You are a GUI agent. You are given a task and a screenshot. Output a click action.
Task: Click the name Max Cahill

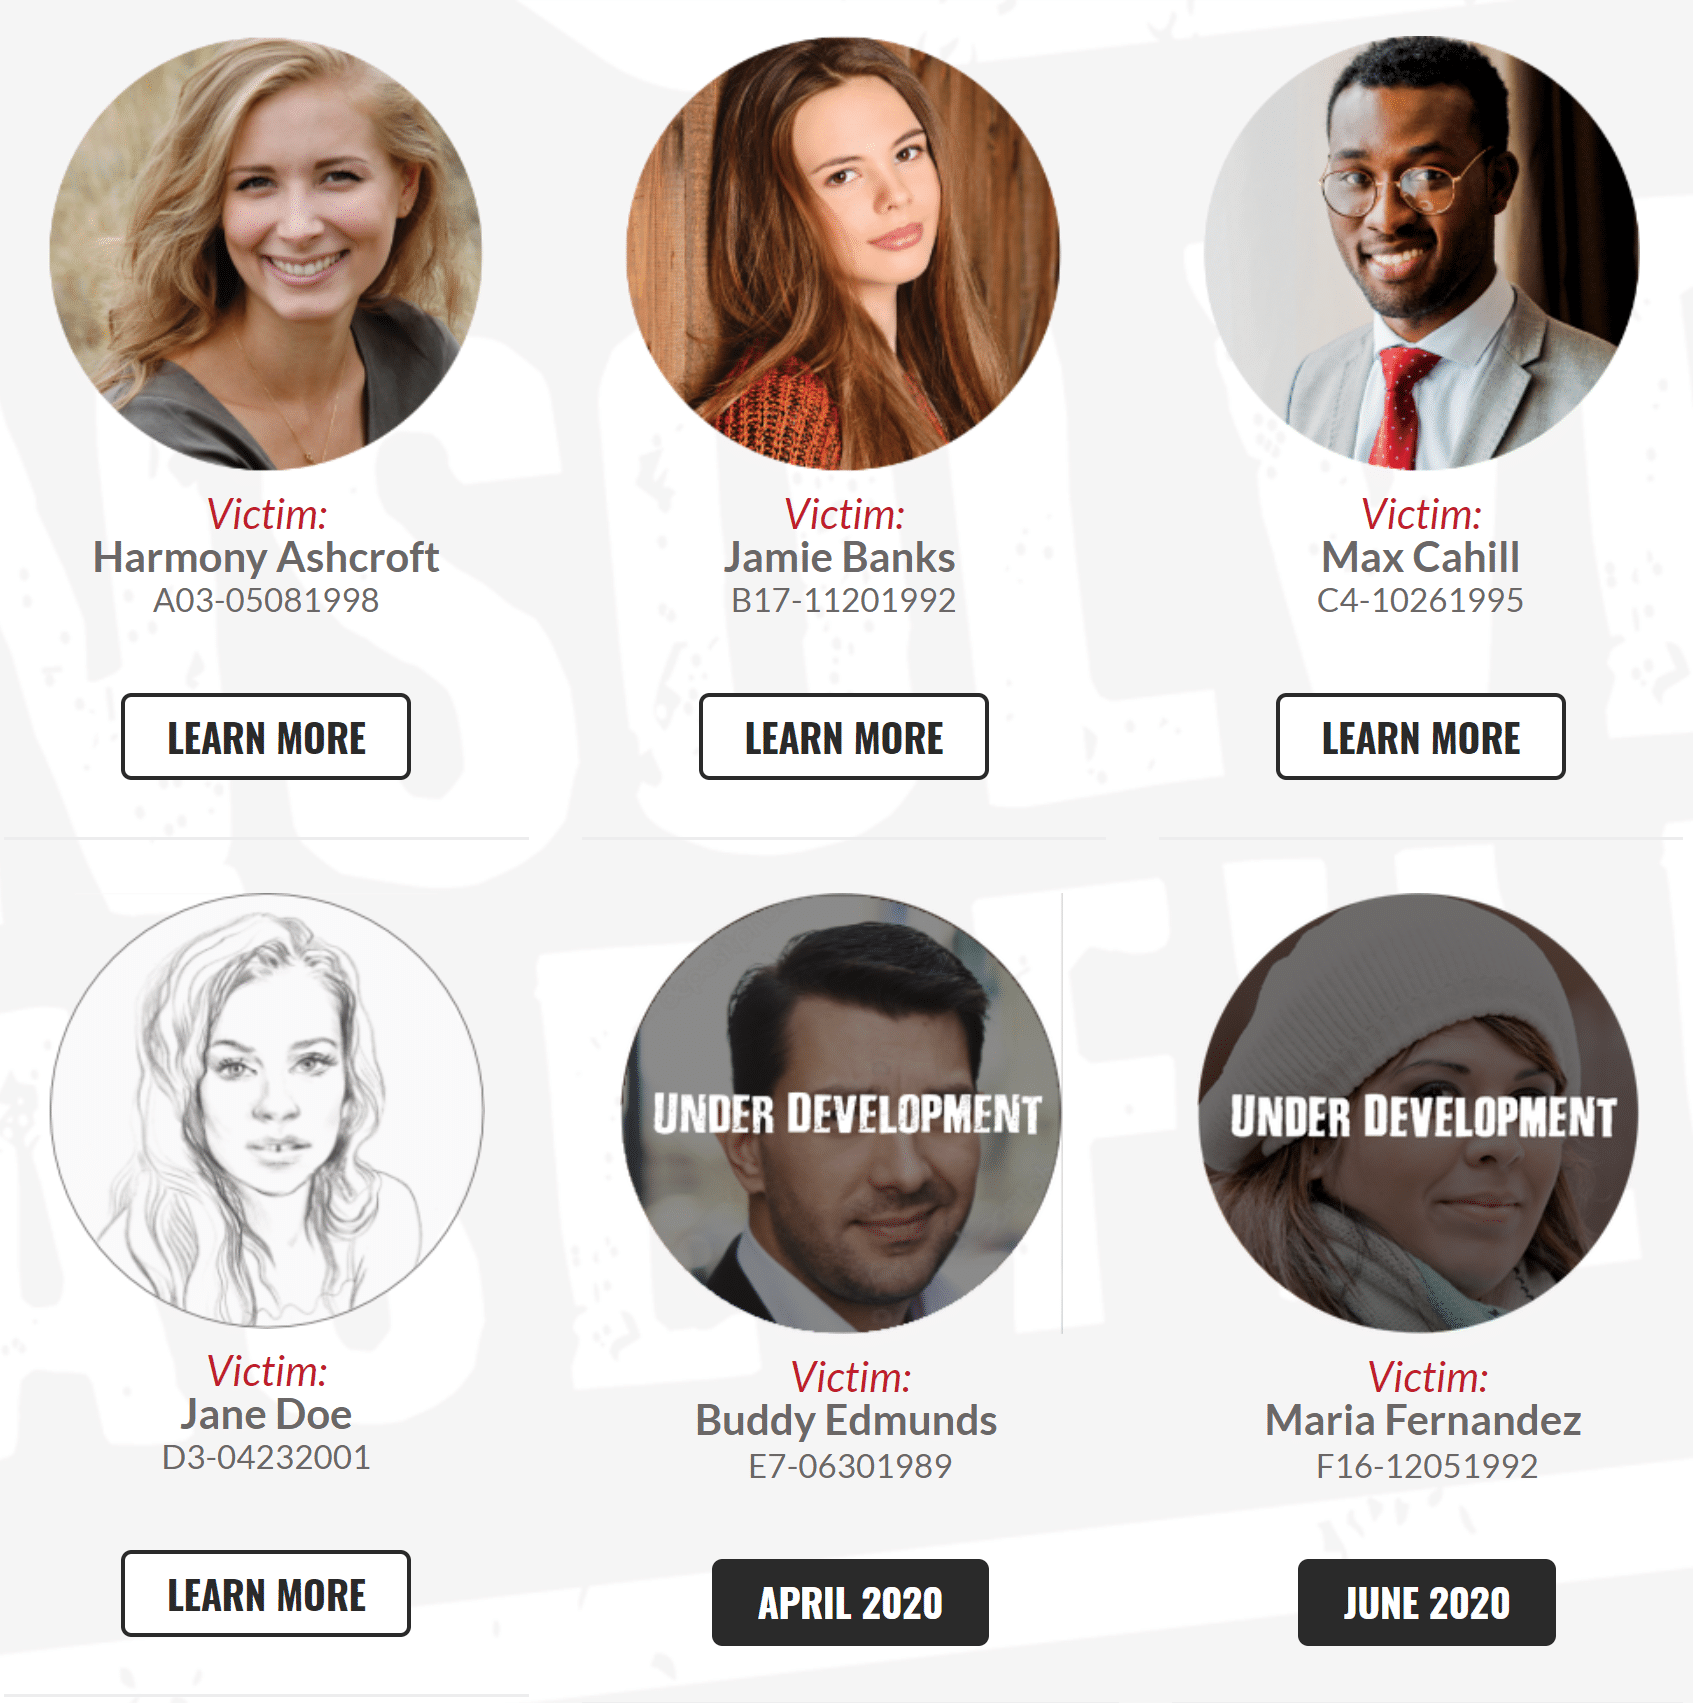coord(1421,558)
